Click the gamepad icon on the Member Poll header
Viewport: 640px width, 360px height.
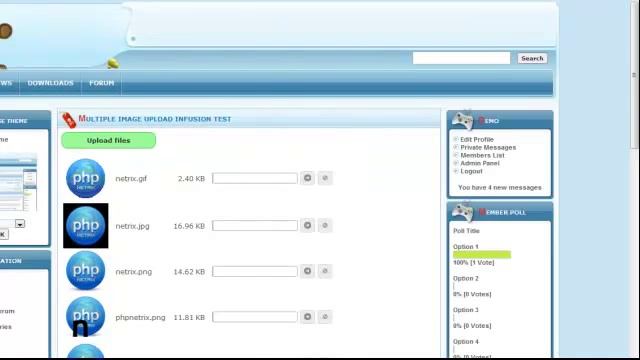point(462,211)
